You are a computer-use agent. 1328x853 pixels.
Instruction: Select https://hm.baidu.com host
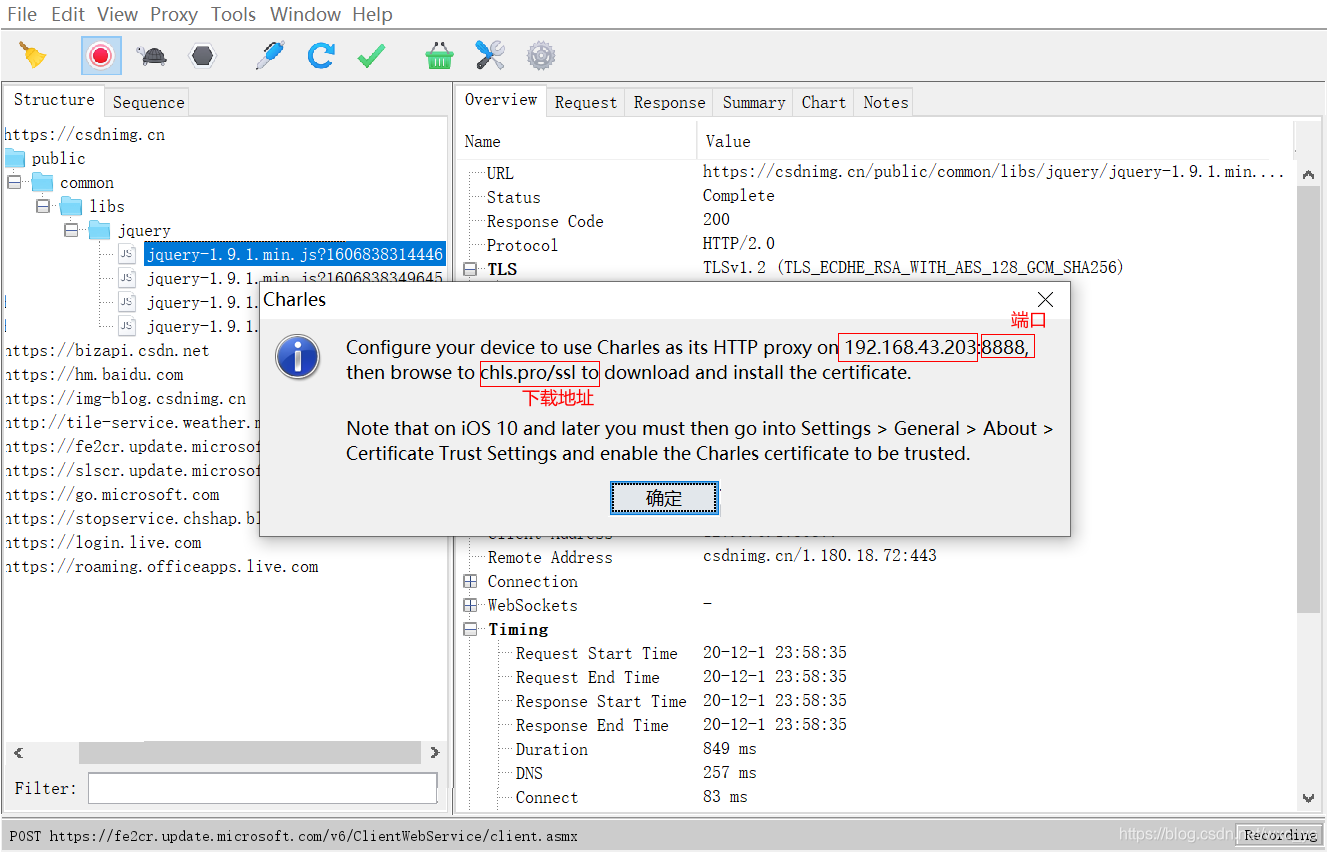click(94, 374)
